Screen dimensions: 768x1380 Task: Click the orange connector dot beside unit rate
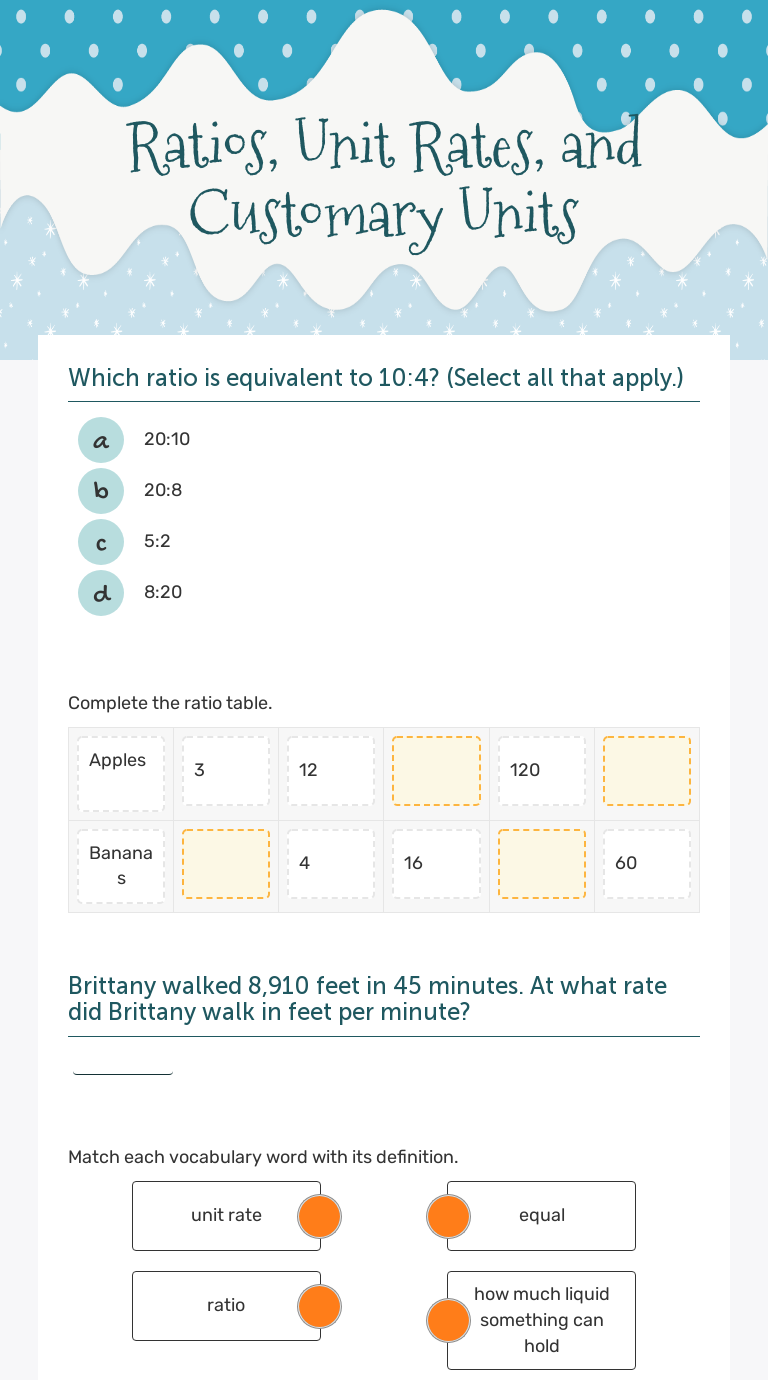(320, 1216)
